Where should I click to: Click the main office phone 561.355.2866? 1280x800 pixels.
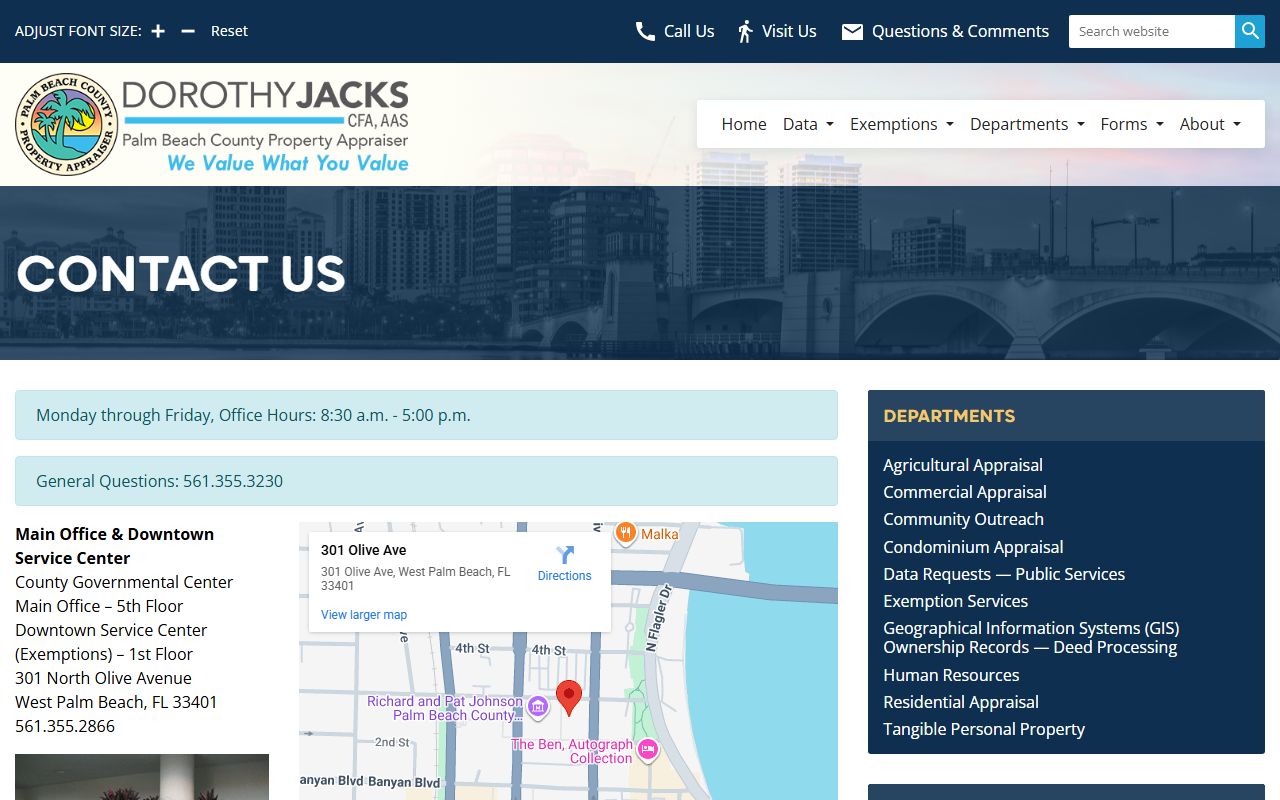65,726
